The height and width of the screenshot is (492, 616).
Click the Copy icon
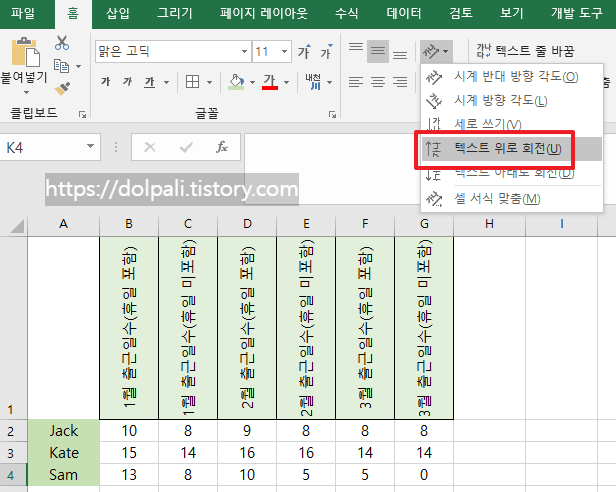tap(61, 66)
